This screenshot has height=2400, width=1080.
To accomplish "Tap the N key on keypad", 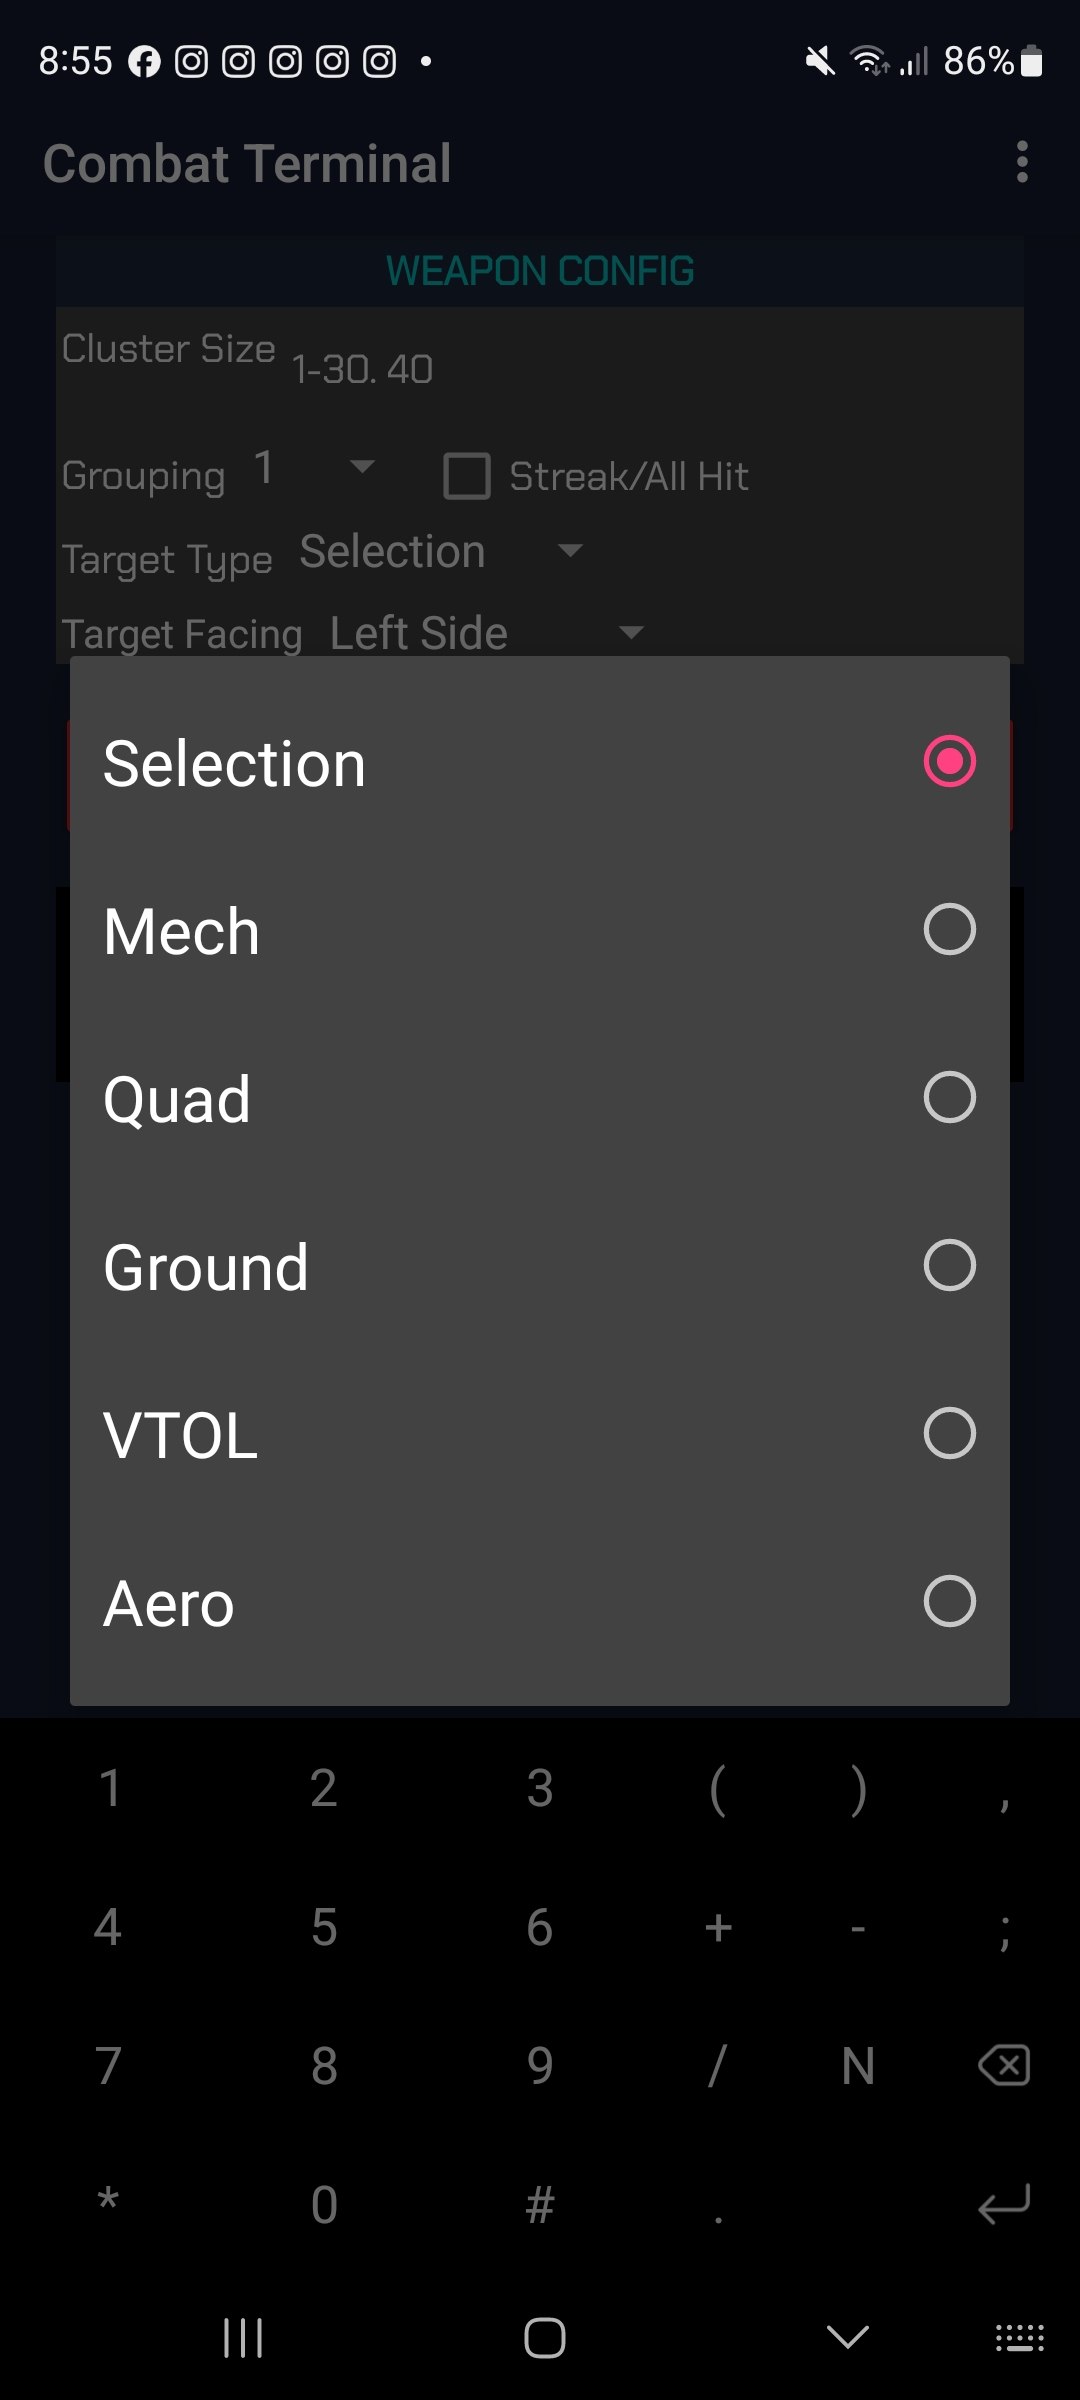I will 858,2066.
